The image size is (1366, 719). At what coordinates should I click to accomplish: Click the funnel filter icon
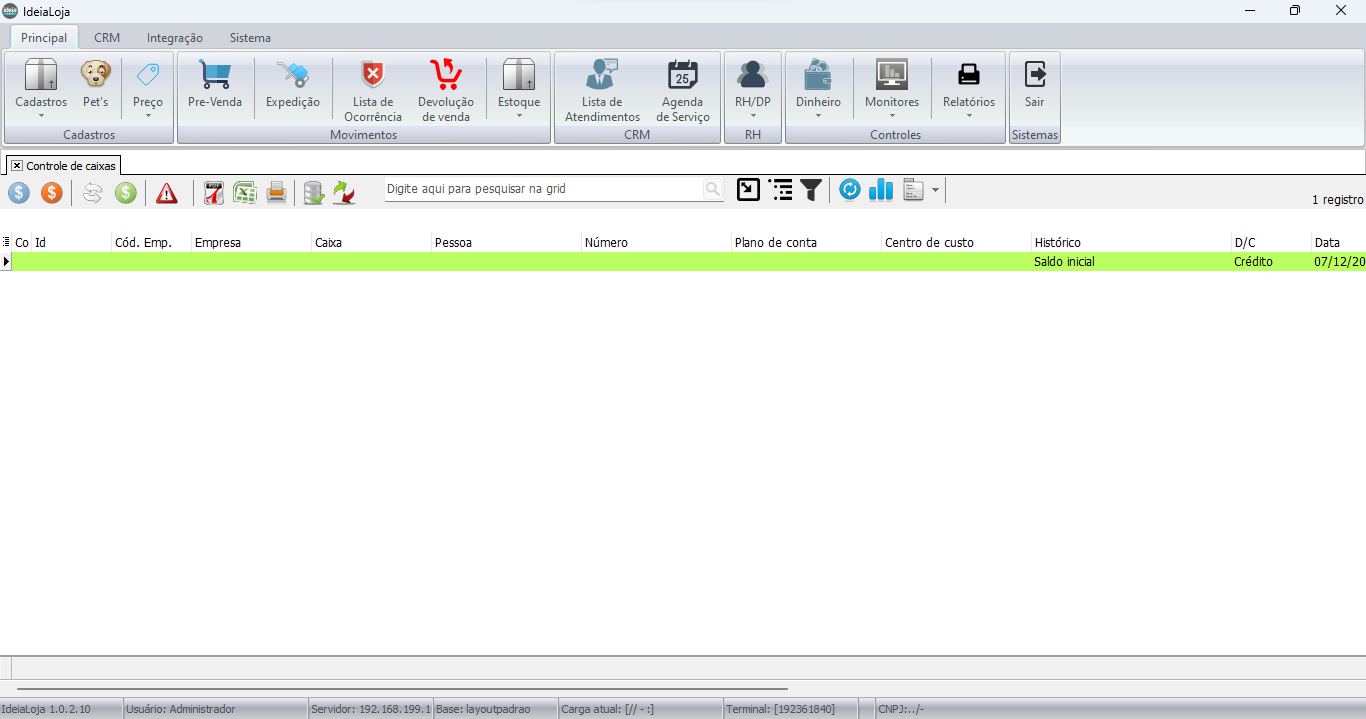coord(811,190)
